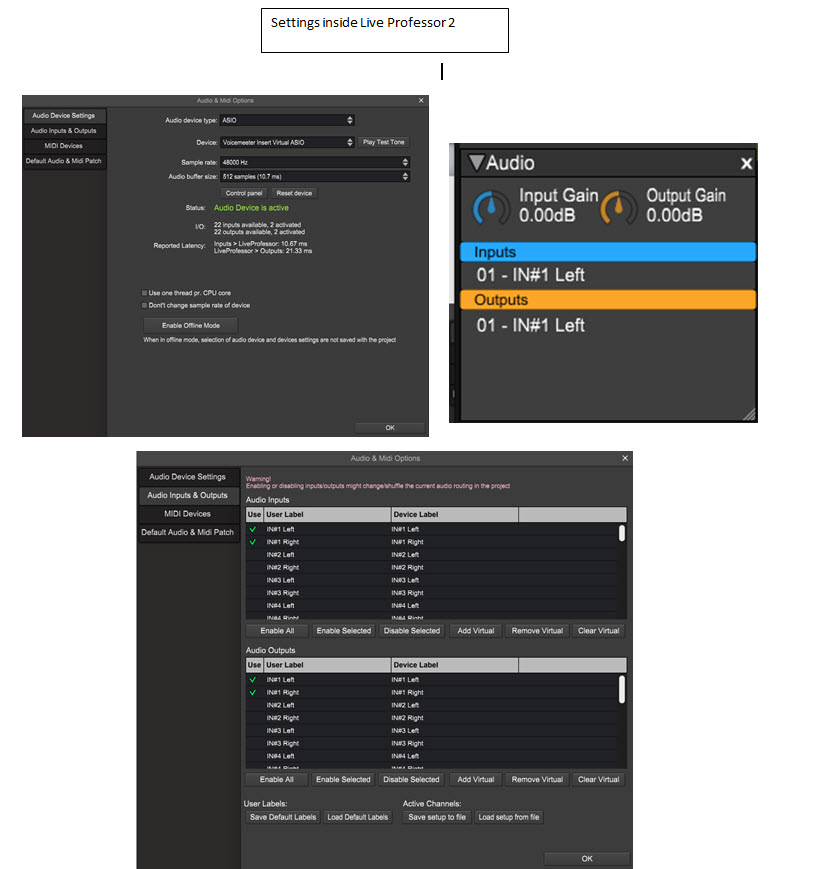813x869 pixels.
Task: Click OK in the device settings dialog
Action: tap(390, 428)
